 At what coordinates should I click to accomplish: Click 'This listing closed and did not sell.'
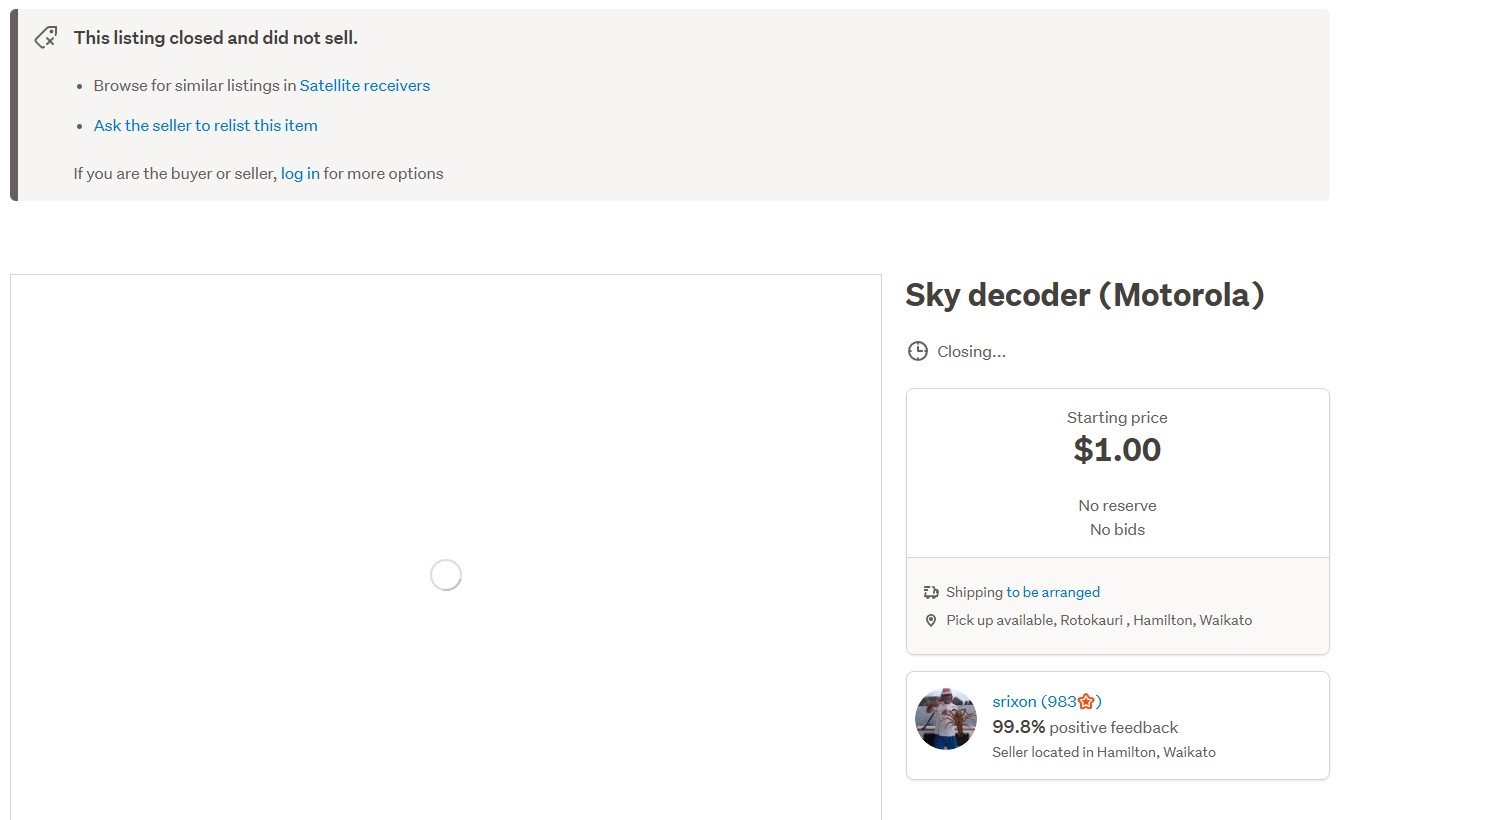[x=216, y=38]
